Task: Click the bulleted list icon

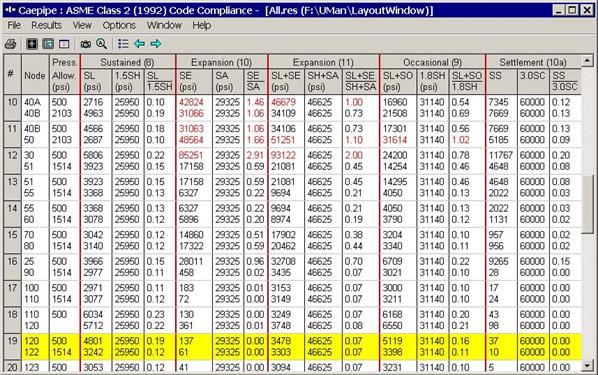Action: [x=123, y=44]
